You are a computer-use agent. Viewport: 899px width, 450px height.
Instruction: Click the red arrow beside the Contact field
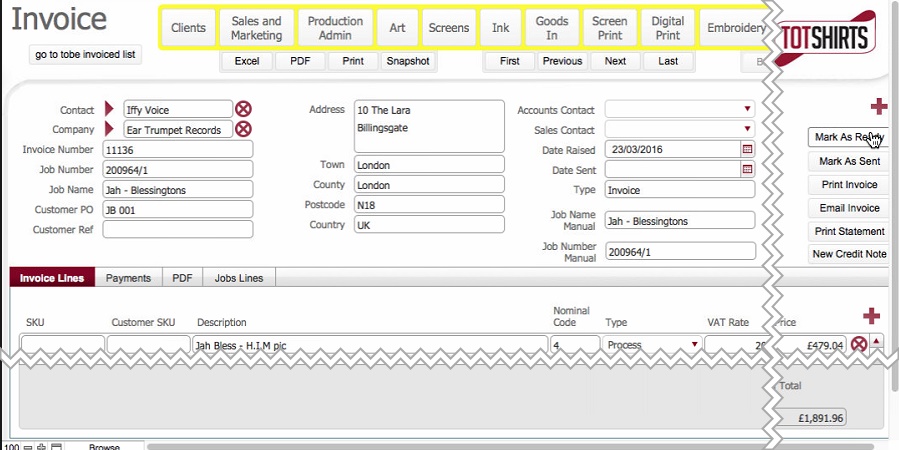coord(110,109)
